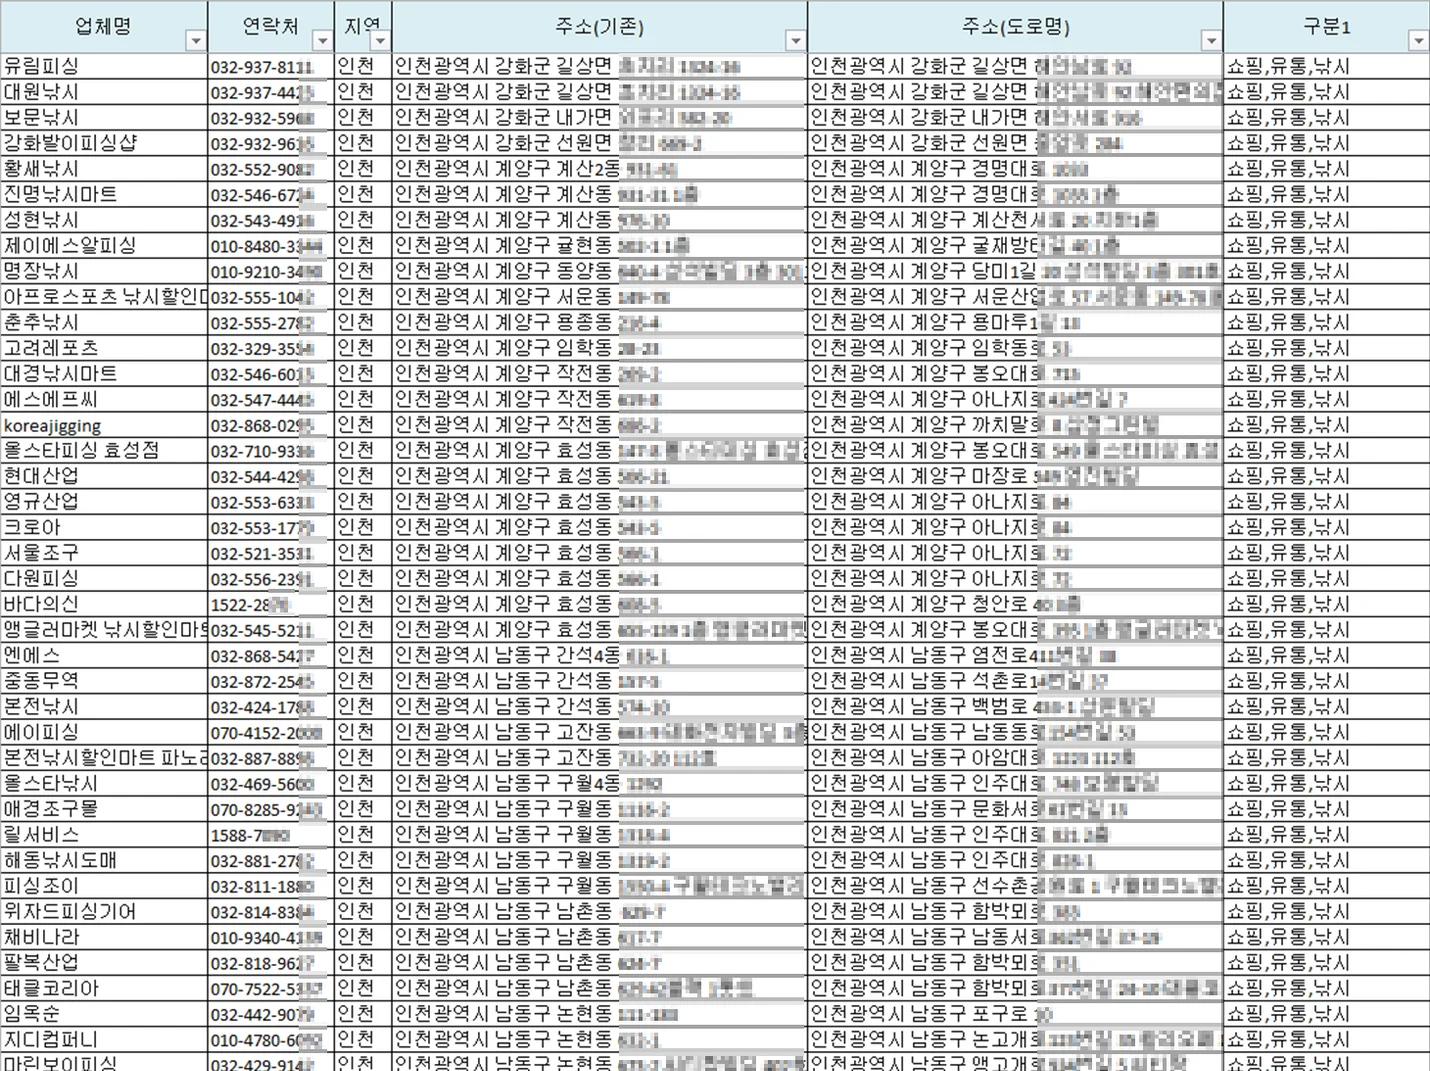The height and width of the screenshot is (1071, 1430).
Task: Select the phone number cell in 제이에스알피싱 row
Action: pos(271,245)
